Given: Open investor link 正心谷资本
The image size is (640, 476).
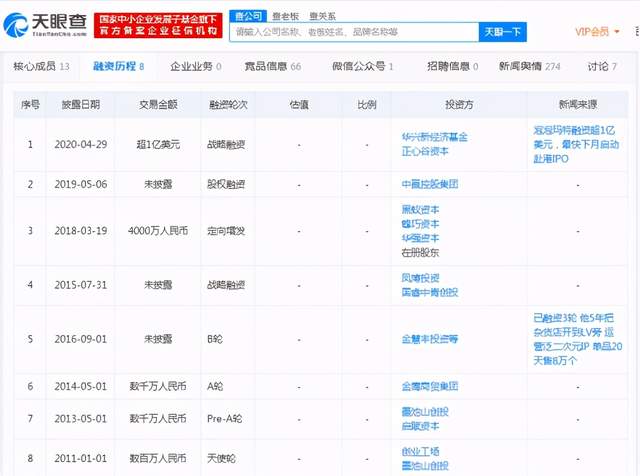Looking at the screenshot, I should 425,151.
